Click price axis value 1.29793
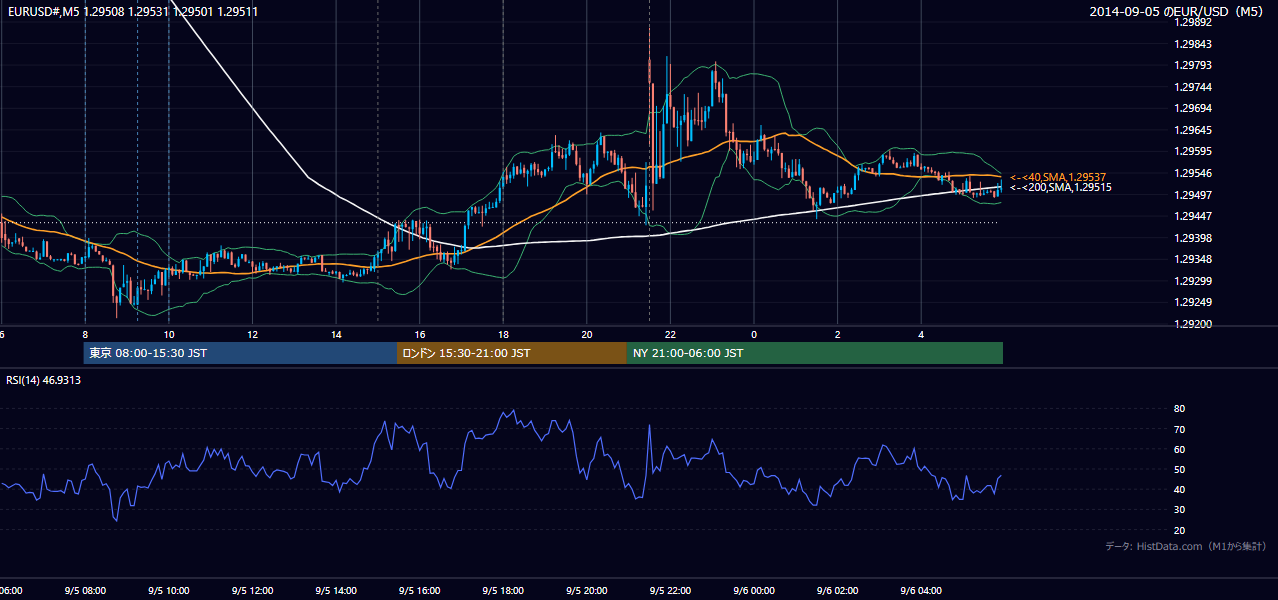This screenshot has width=1278, height=600. (x=1192, y=65)
